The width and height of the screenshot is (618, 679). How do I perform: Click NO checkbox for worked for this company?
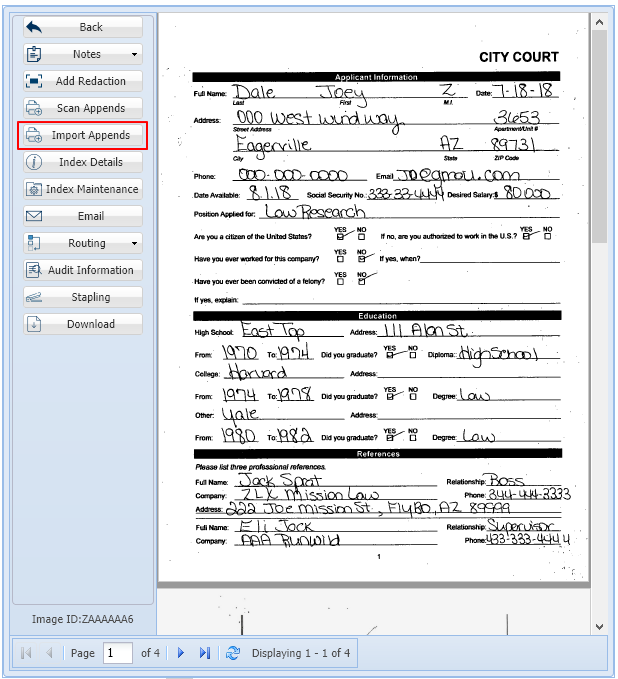coord(362,259)
